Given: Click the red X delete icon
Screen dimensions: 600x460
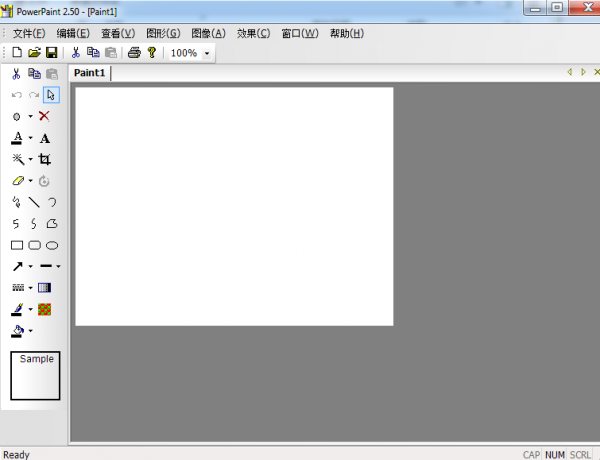Looking at the screenshot, I should [x=44, y=116].
